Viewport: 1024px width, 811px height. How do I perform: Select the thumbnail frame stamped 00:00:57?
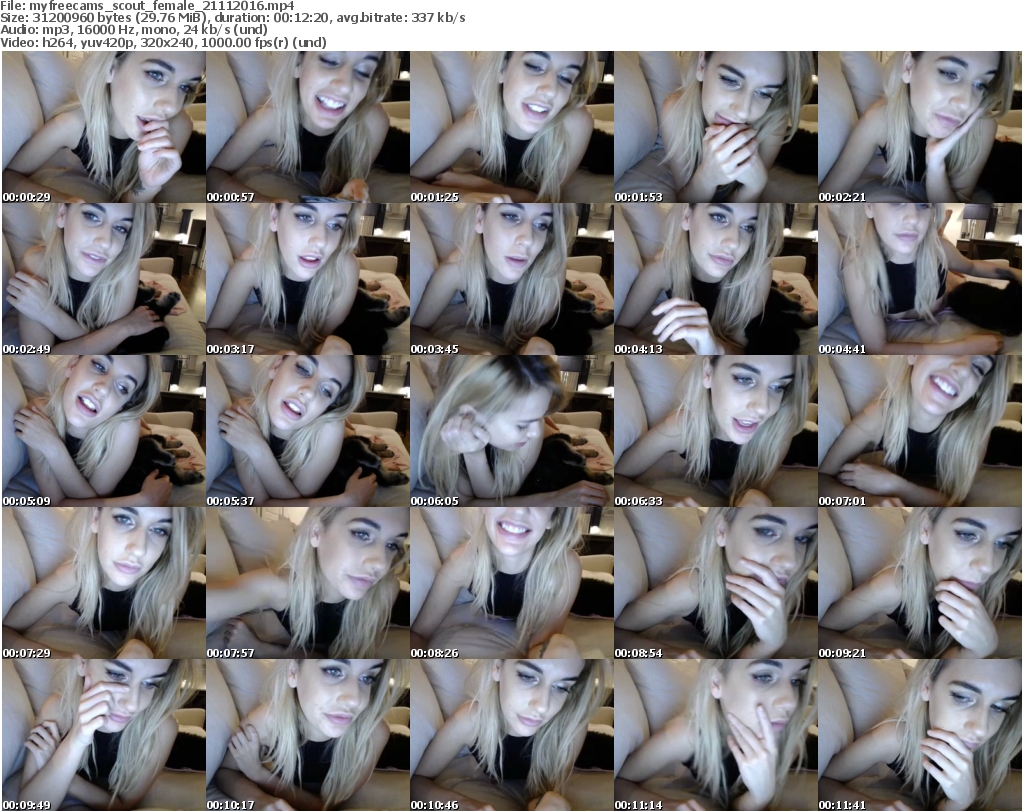tap(308, 127)
